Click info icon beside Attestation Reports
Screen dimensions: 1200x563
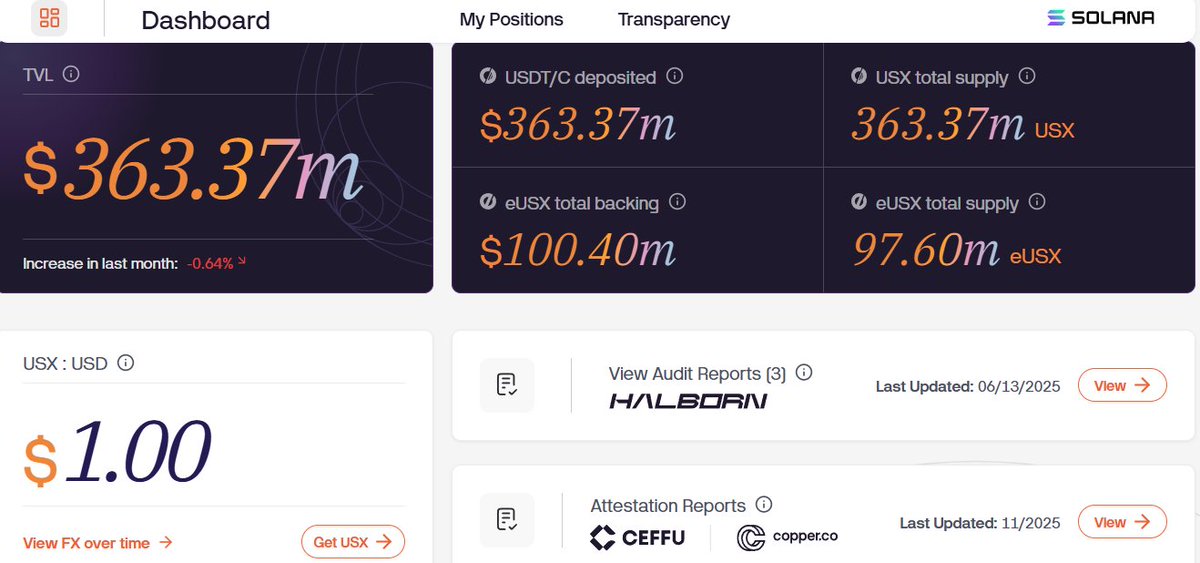(764, 505)
